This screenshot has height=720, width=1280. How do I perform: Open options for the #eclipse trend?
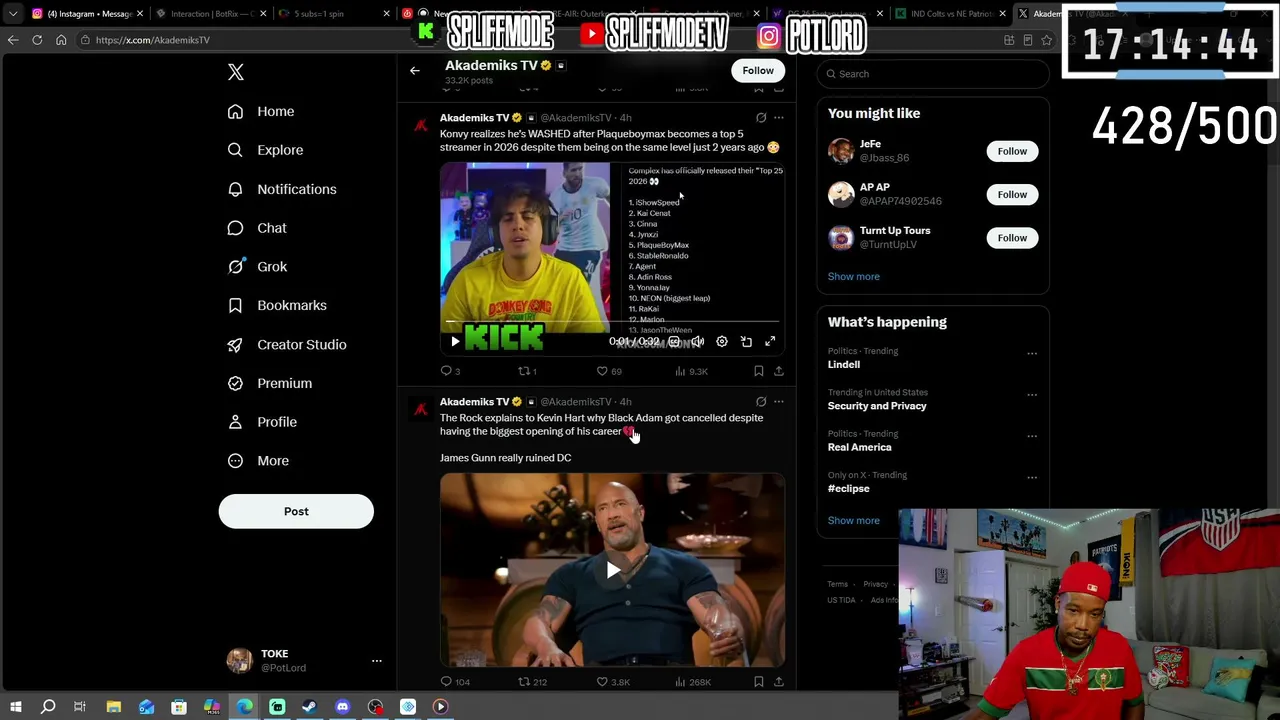1032,477
